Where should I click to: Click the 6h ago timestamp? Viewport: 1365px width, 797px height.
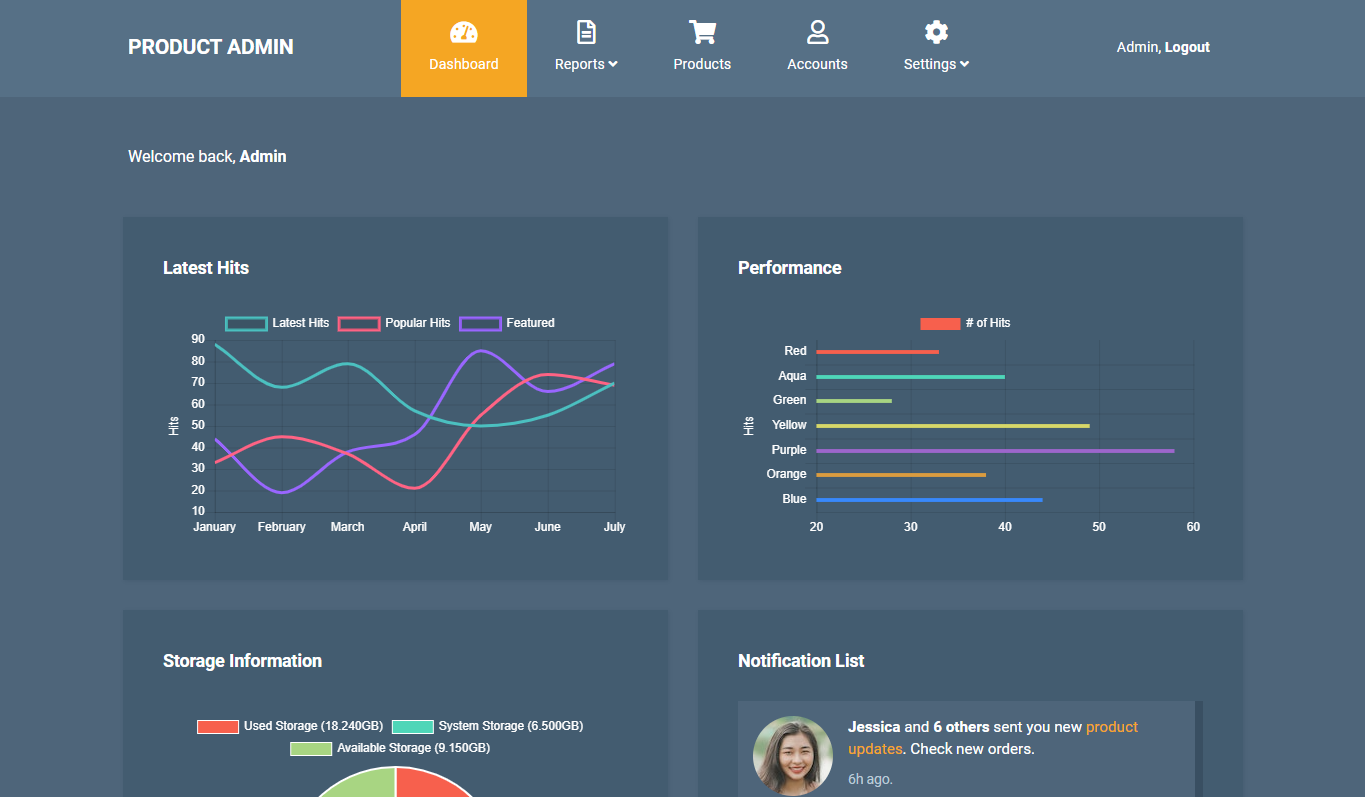click(x=870, y=778)
